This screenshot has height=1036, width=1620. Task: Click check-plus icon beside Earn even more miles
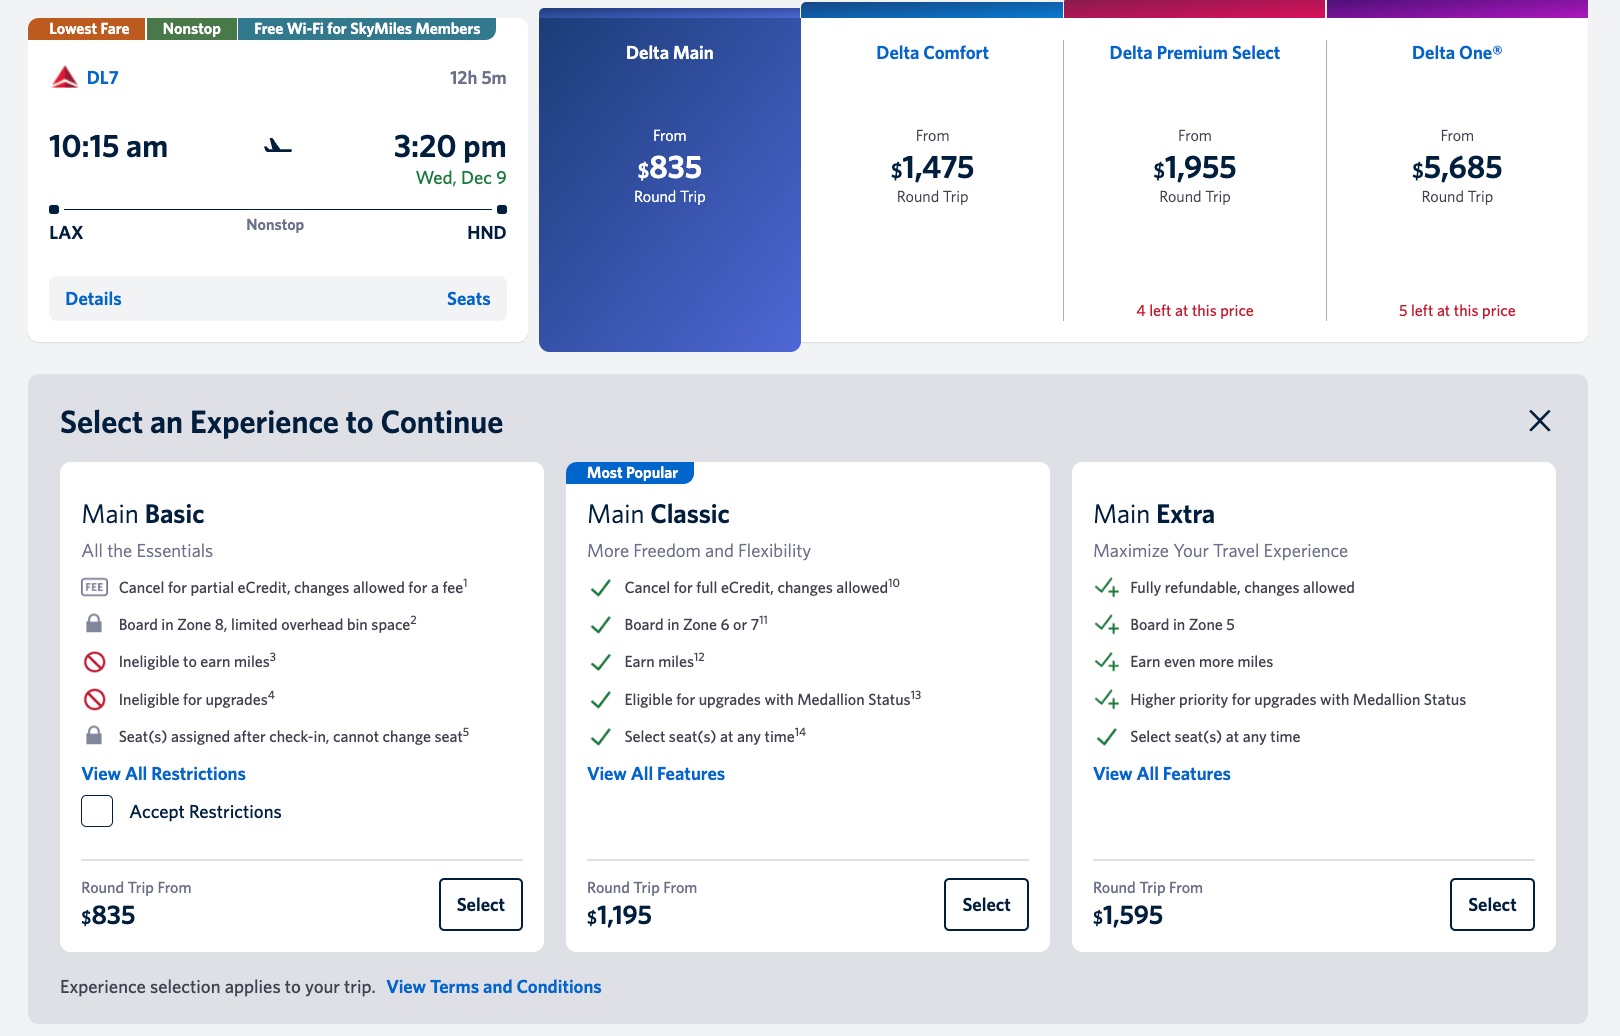coord(1106,662)
